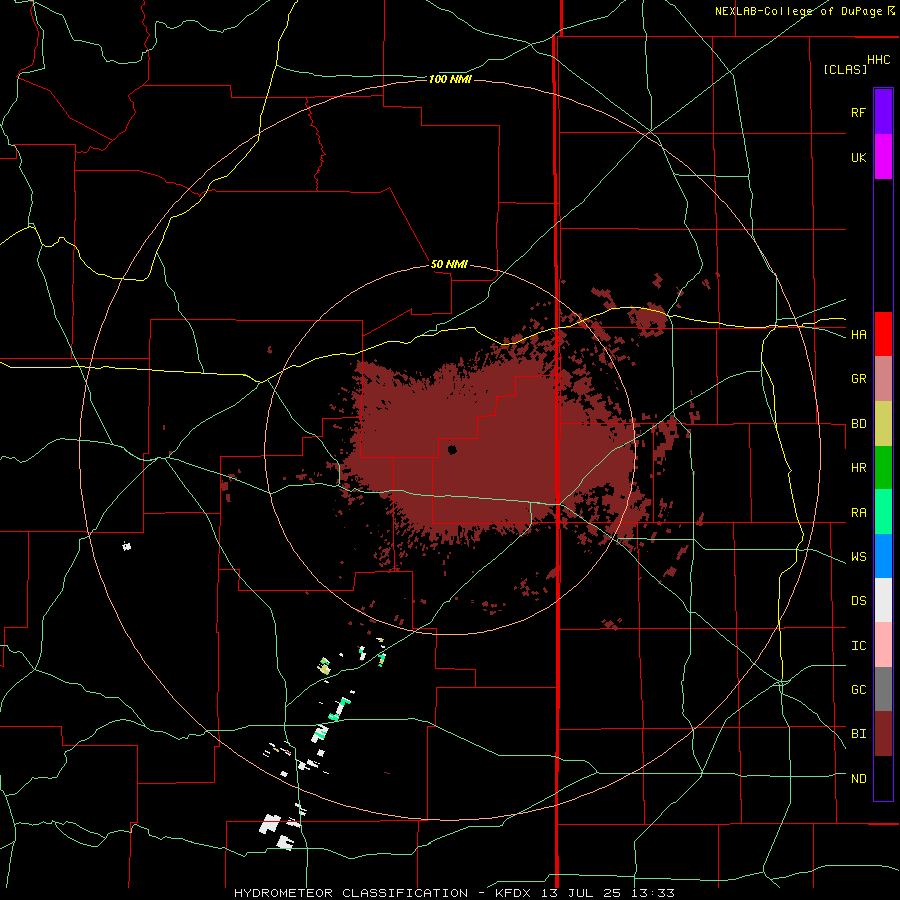The width and height of the screenshot is (900, 900).
Task: Click the UK legend label
Action: coord(858,157)
